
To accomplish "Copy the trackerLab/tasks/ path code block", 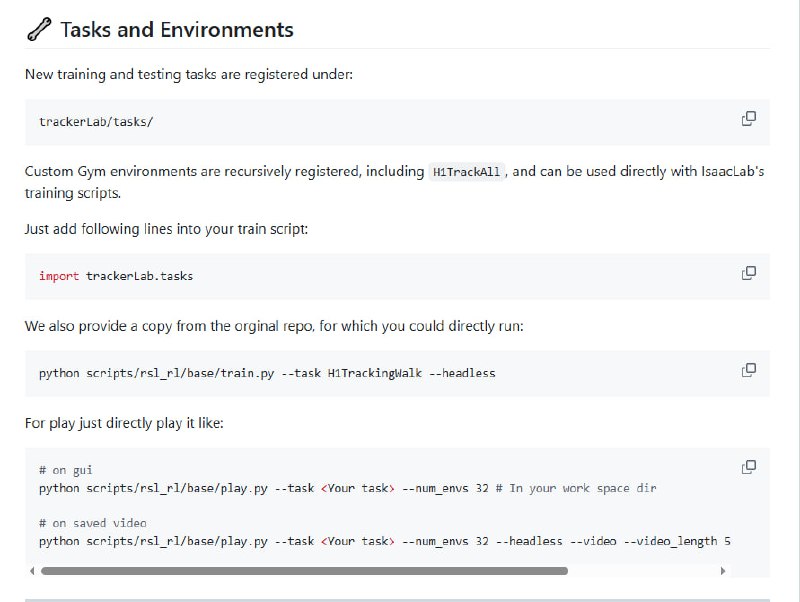I will 748,119.
